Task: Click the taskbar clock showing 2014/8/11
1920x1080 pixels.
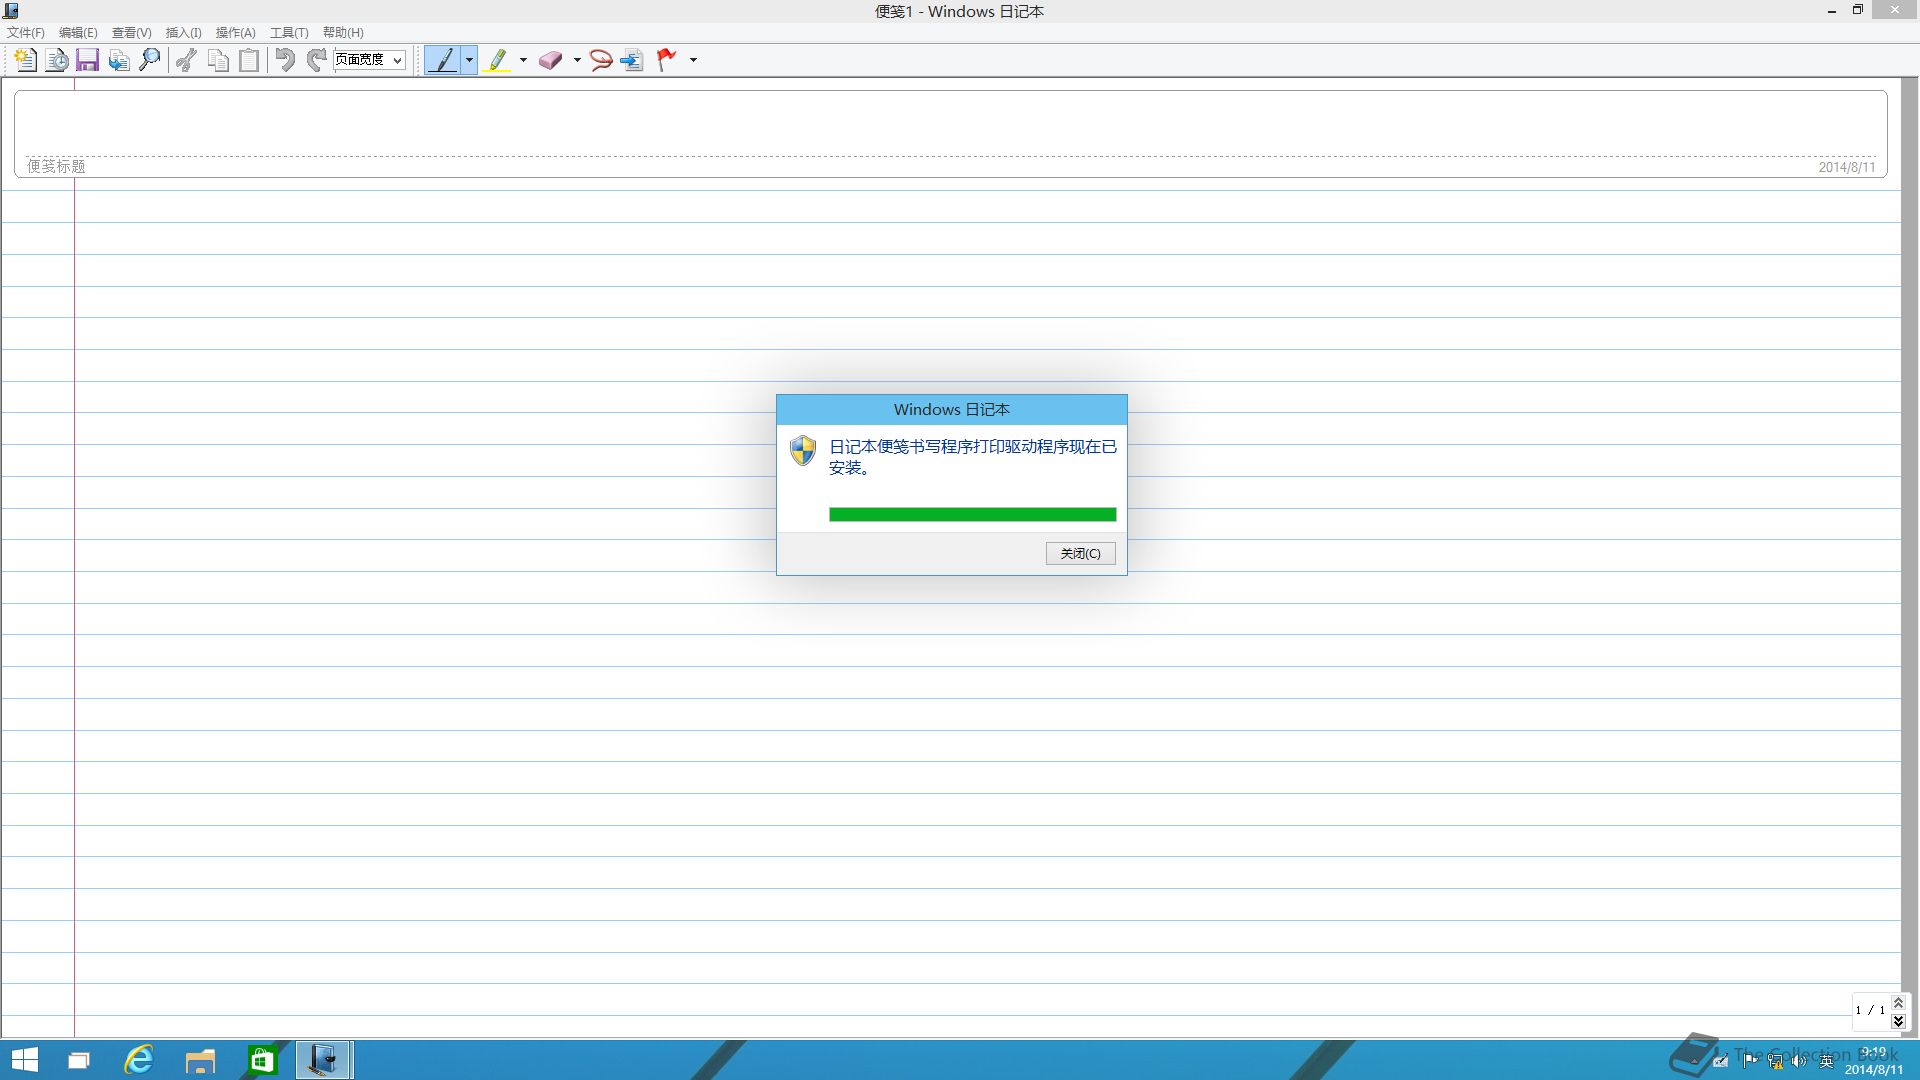Action: coord(1874,1061)
